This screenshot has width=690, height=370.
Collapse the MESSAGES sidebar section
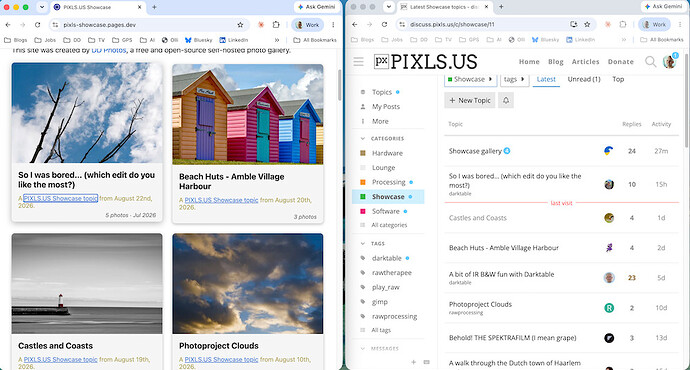380,348
